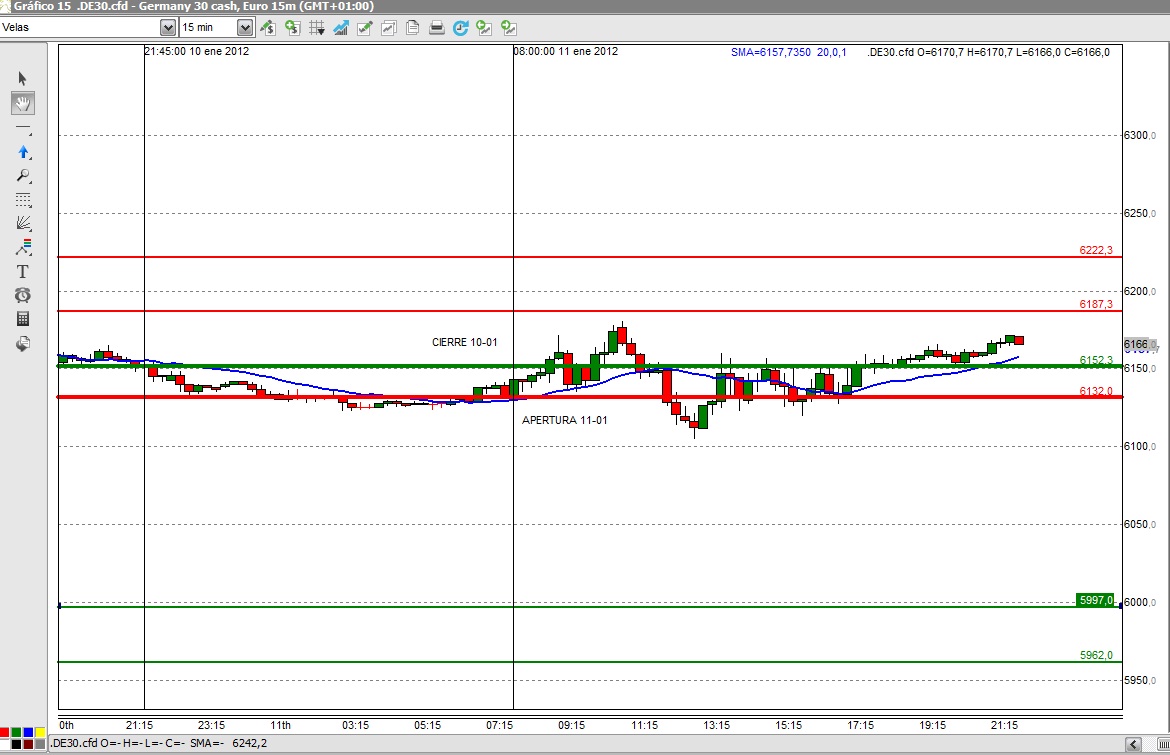The height and width of the screenshot is (755, 1170).
Task: Pick the yellow color swatch
Action: 40,733
